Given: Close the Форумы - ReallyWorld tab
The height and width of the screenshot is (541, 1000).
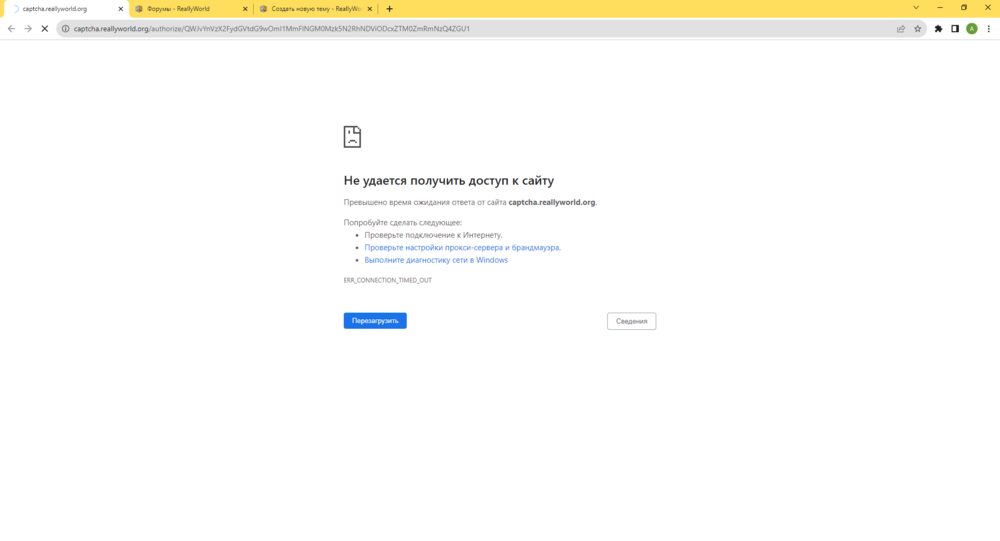Looking at the screenshot, I should (245, 9).
